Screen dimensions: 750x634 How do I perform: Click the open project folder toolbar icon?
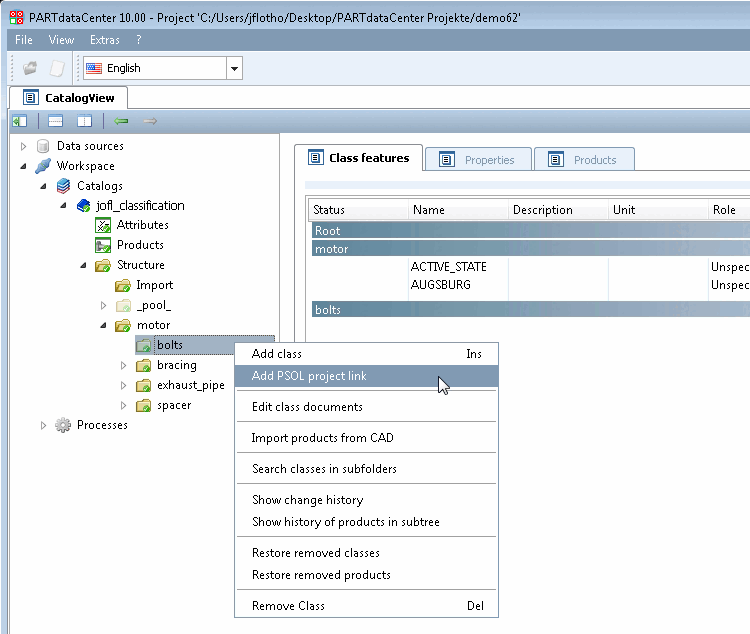(x=30, y=68)
